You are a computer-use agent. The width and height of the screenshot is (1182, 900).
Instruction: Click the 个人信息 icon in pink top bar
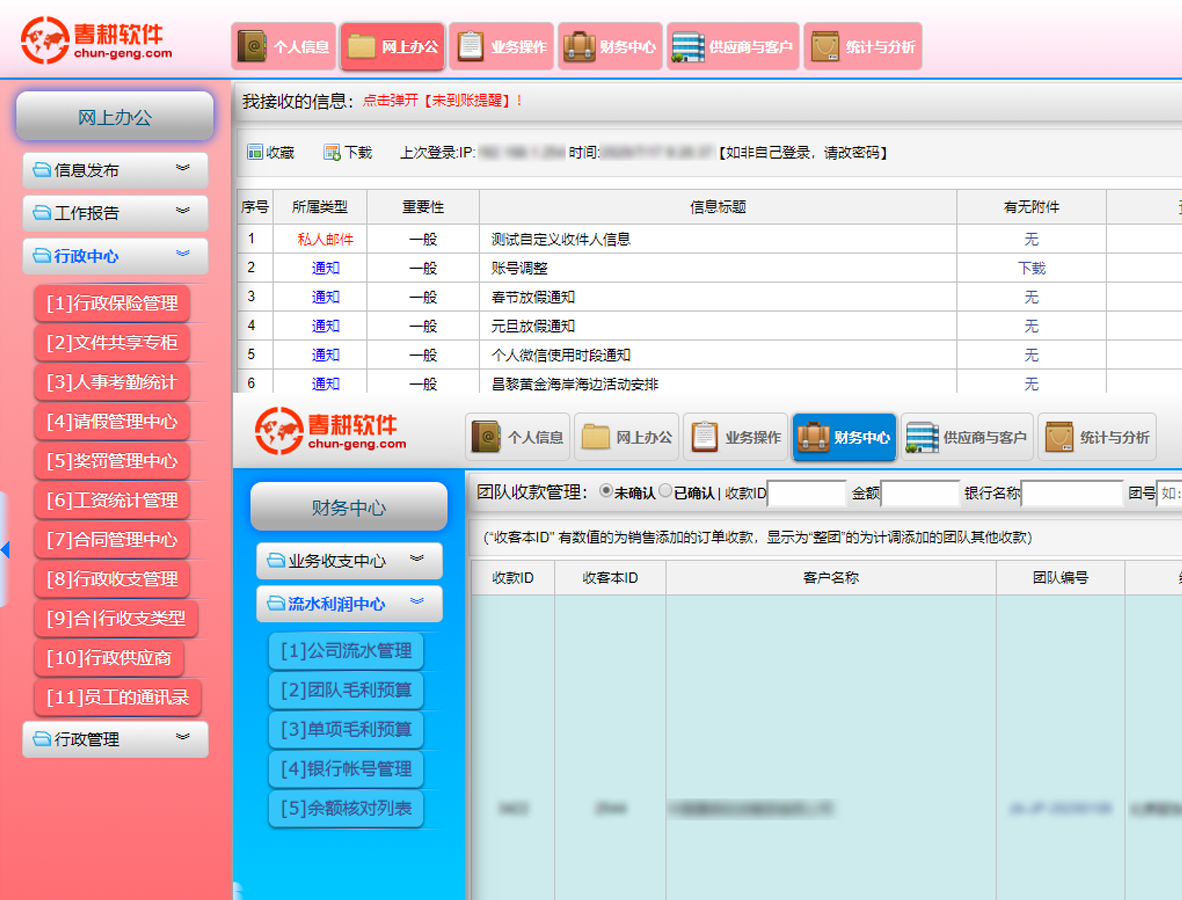coord(252,47)
